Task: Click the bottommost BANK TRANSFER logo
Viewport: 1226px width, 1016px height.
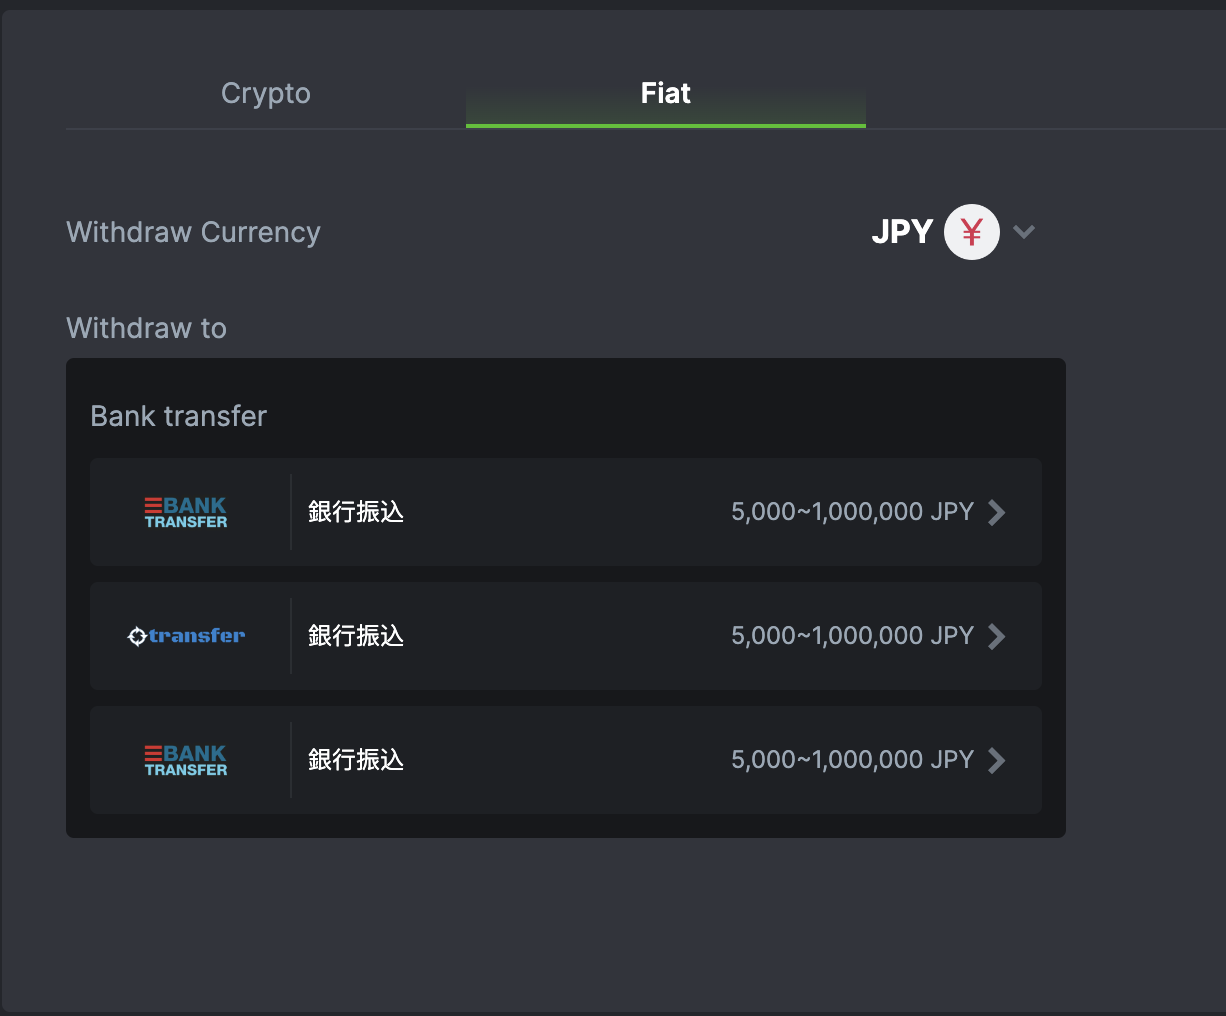Action: click(x=186, y=760)
